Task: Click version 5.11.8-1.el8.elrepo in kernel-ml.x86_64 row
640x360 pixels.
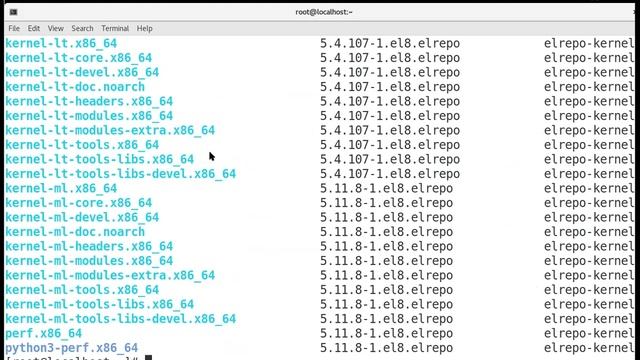Action: pyautogui.click(x=387, y=188)
